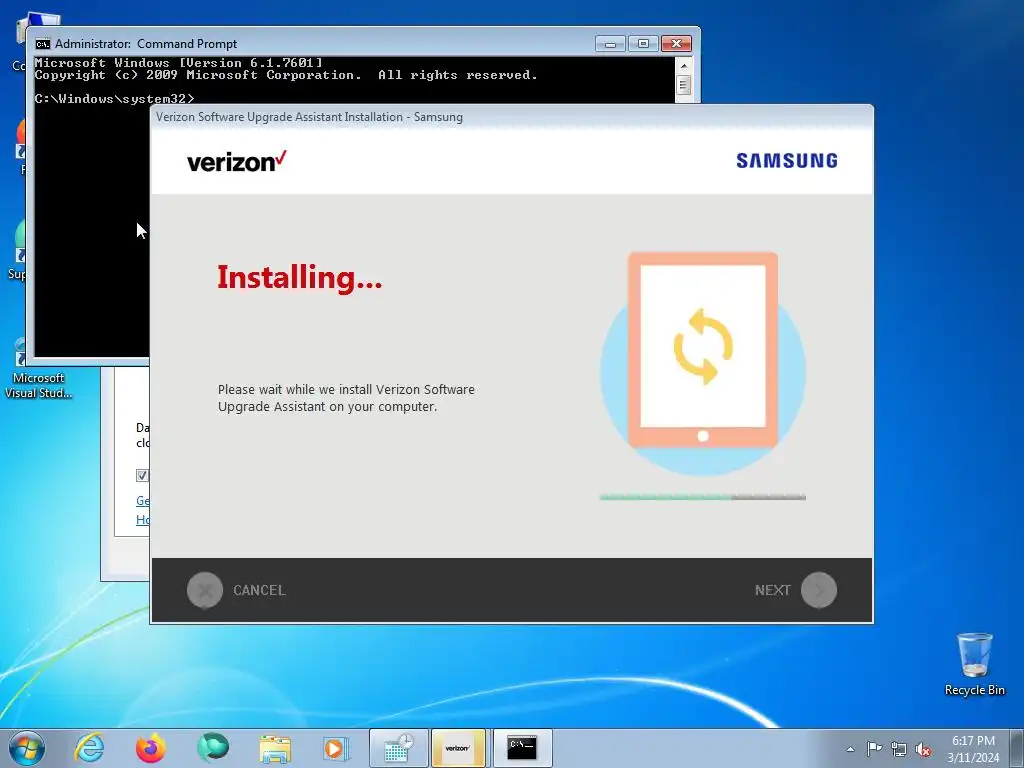The width and height of the screenshot is (1024, 768).
Task: Switch to Verizon installer taskbar item
Action: pos(458,748)
